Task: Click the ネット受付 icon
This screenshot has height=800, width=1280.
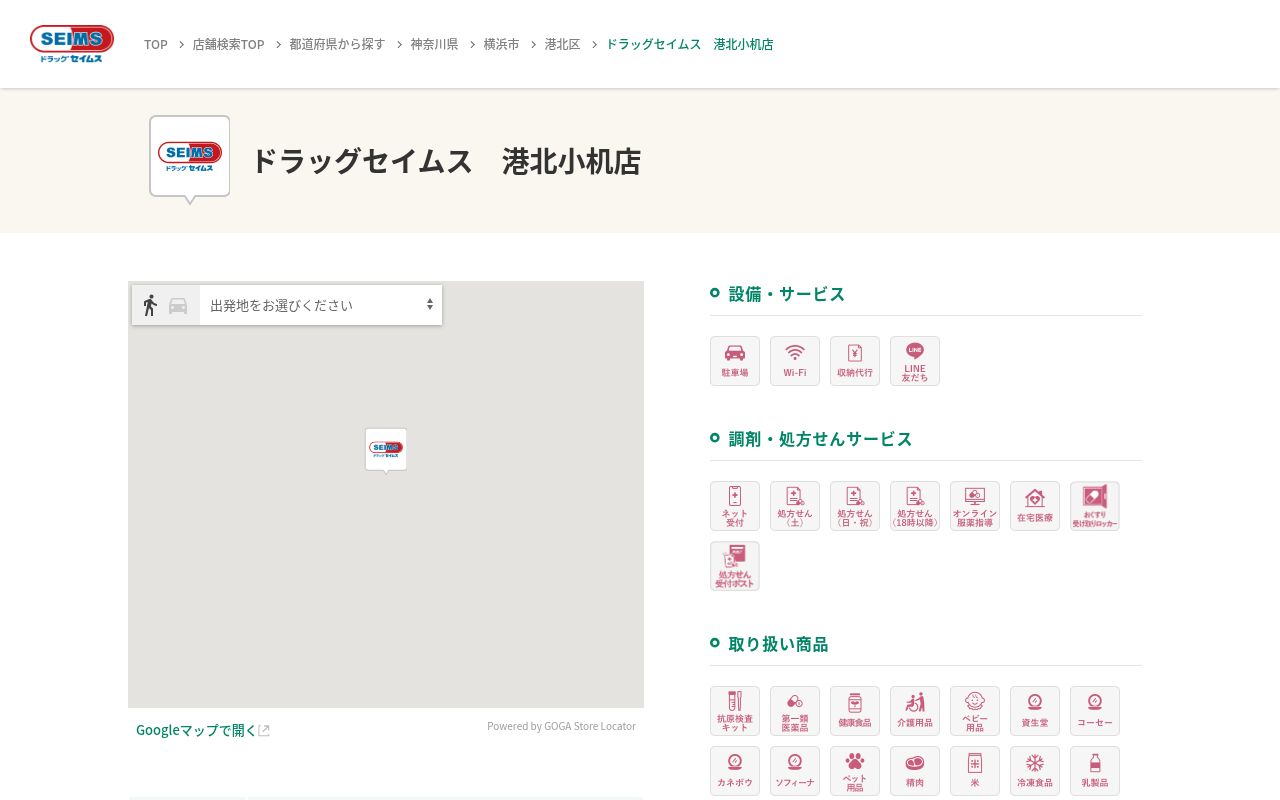Action: 735,506
